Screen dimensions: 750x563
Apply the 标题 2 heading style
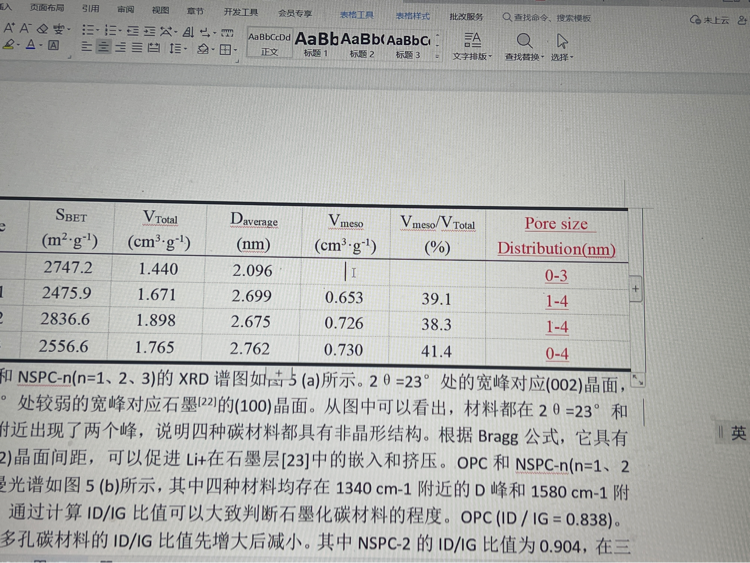point(362,45)
